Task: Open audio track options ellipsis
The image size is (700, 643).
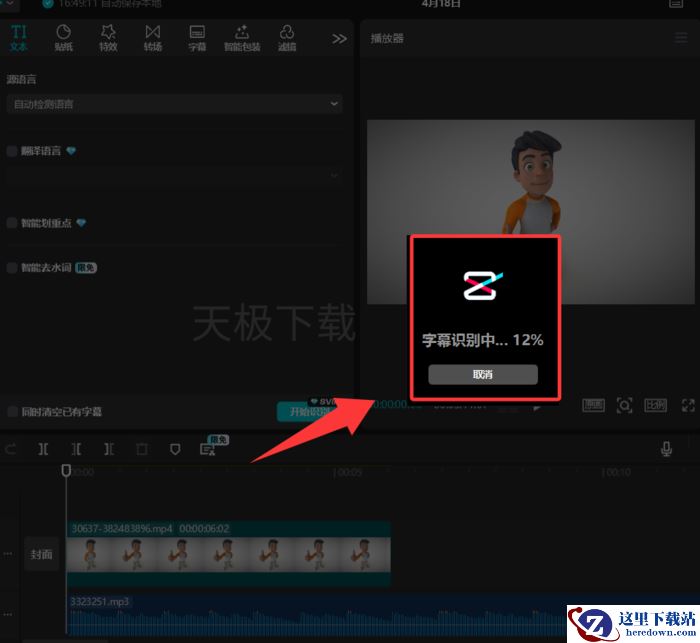Action: [x=8, y=615]
